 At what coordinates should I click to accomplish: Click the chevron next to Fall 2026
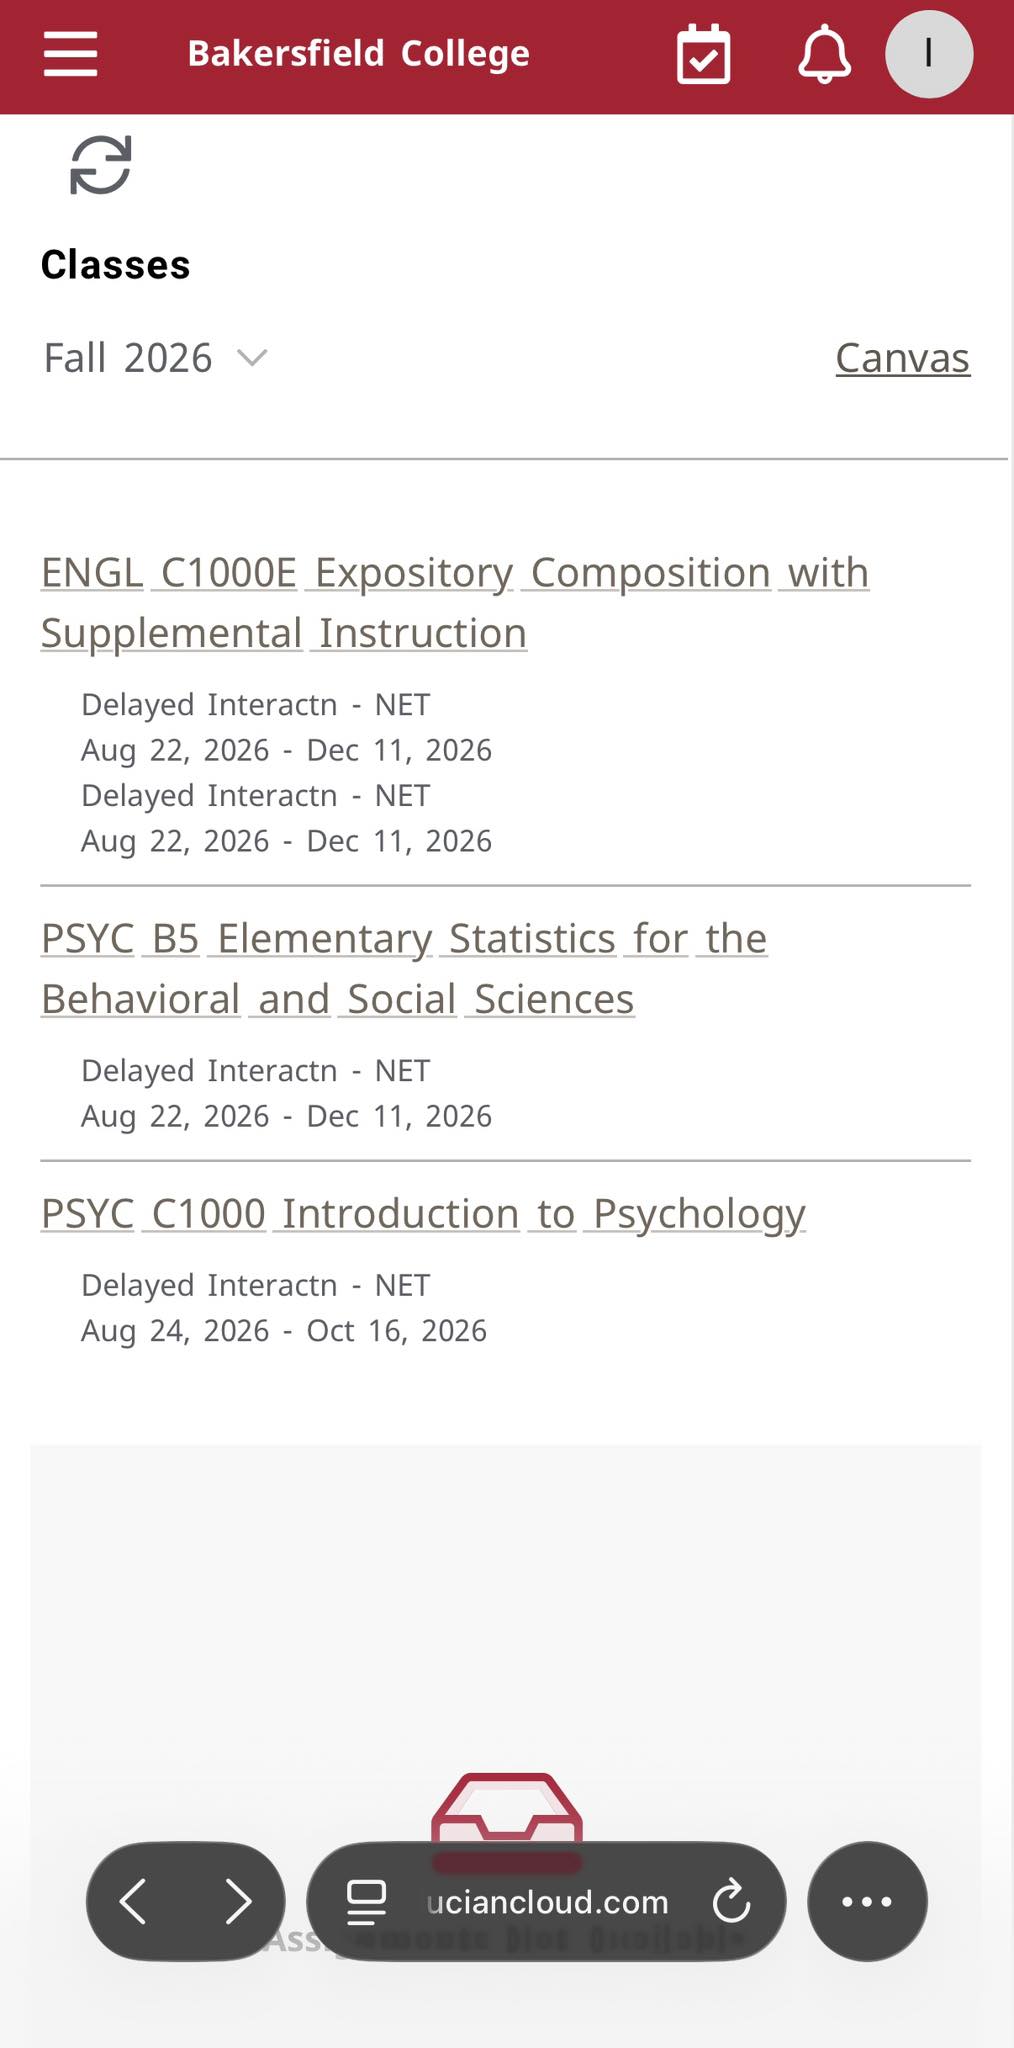pyautogui.click(x=252, y=358)
